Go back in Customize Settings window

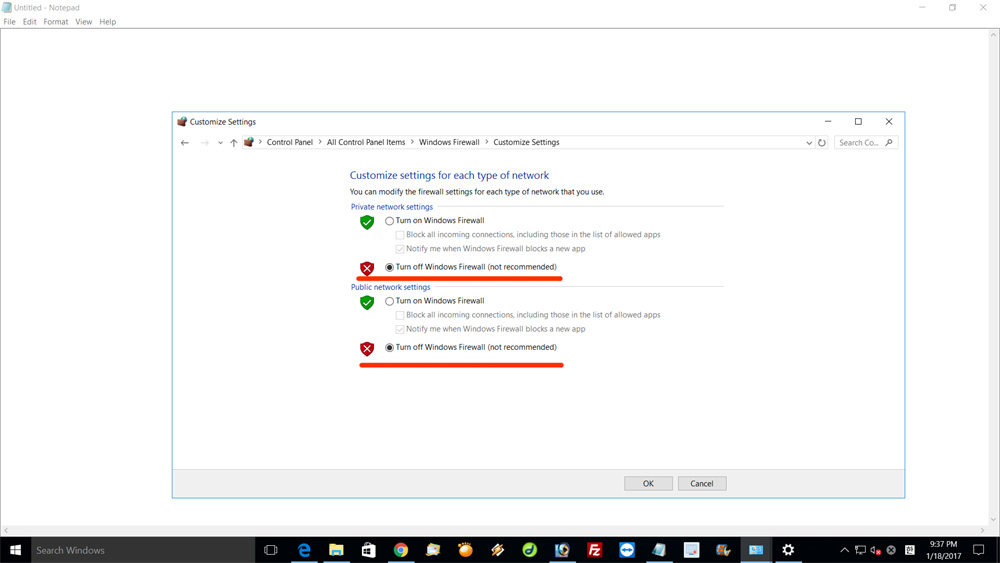coord(185,143)
